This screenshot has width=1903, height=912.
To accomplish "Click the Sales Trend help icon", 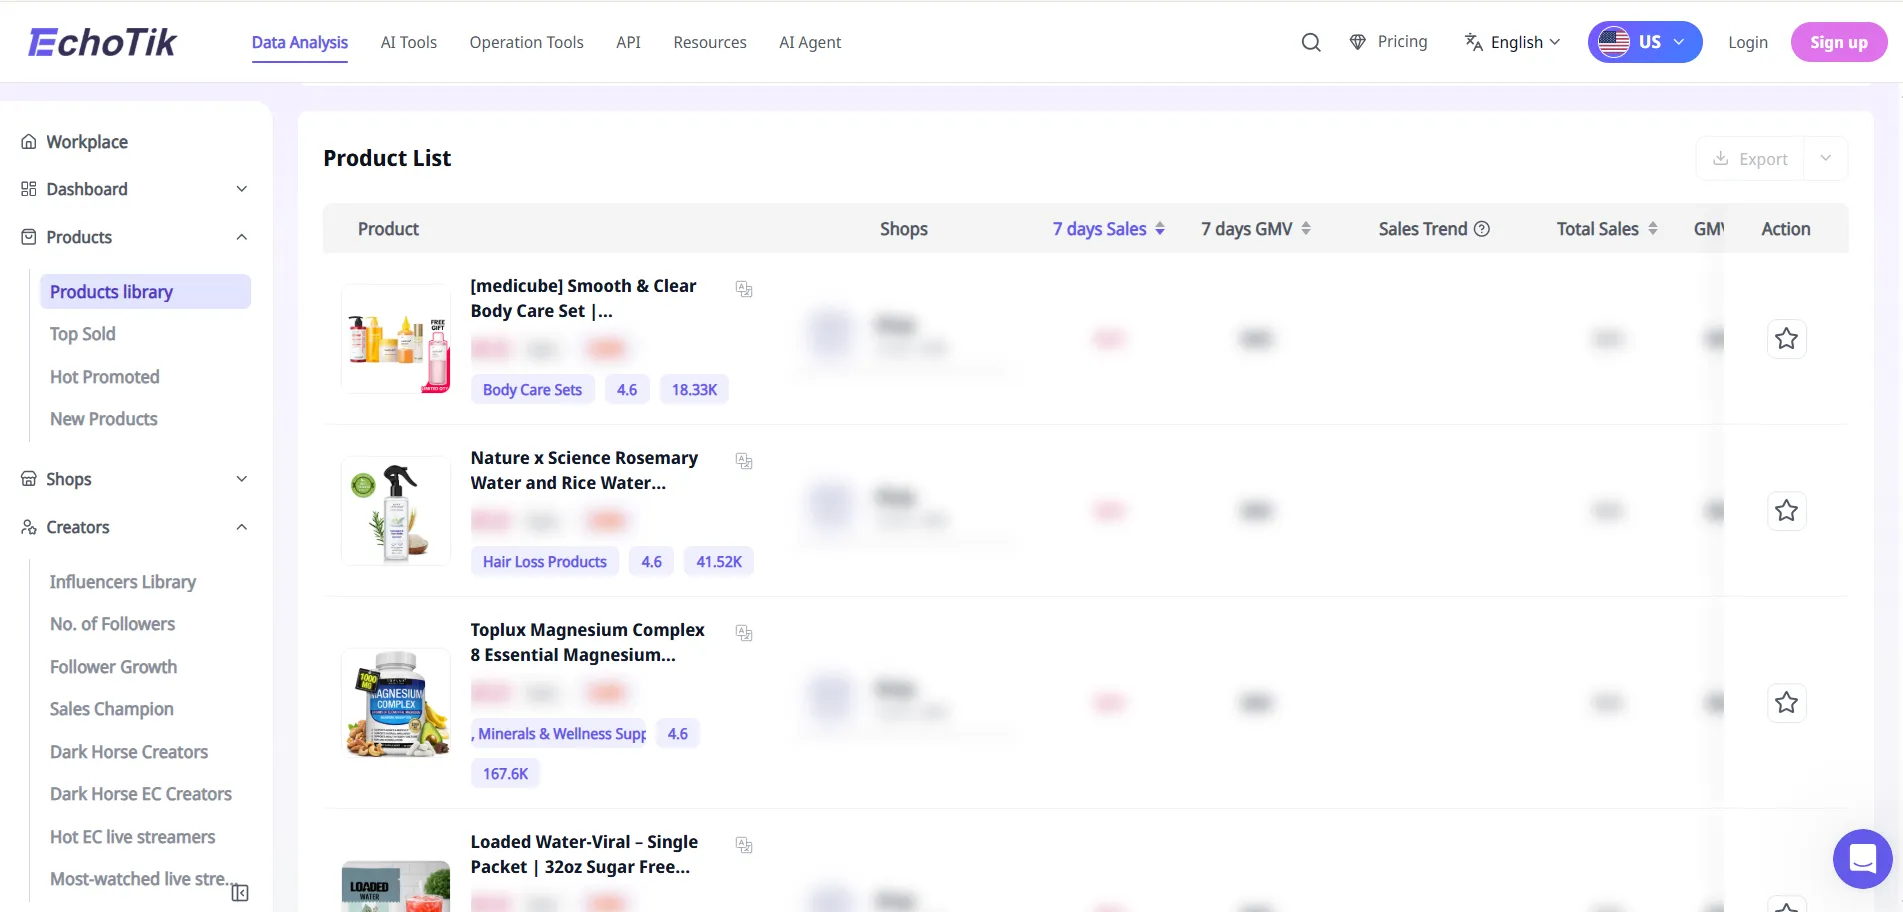I will tap(1482, 229).
